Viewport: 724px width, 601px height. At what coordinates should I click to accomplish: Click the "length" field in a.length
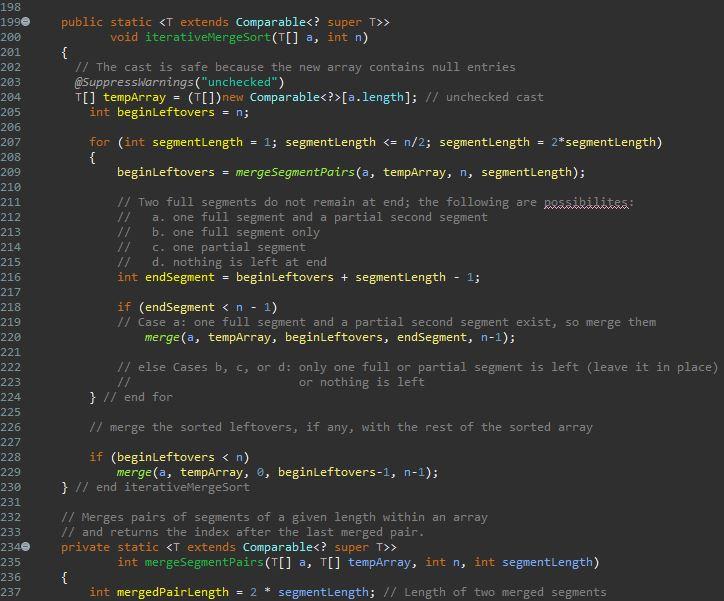383,97
